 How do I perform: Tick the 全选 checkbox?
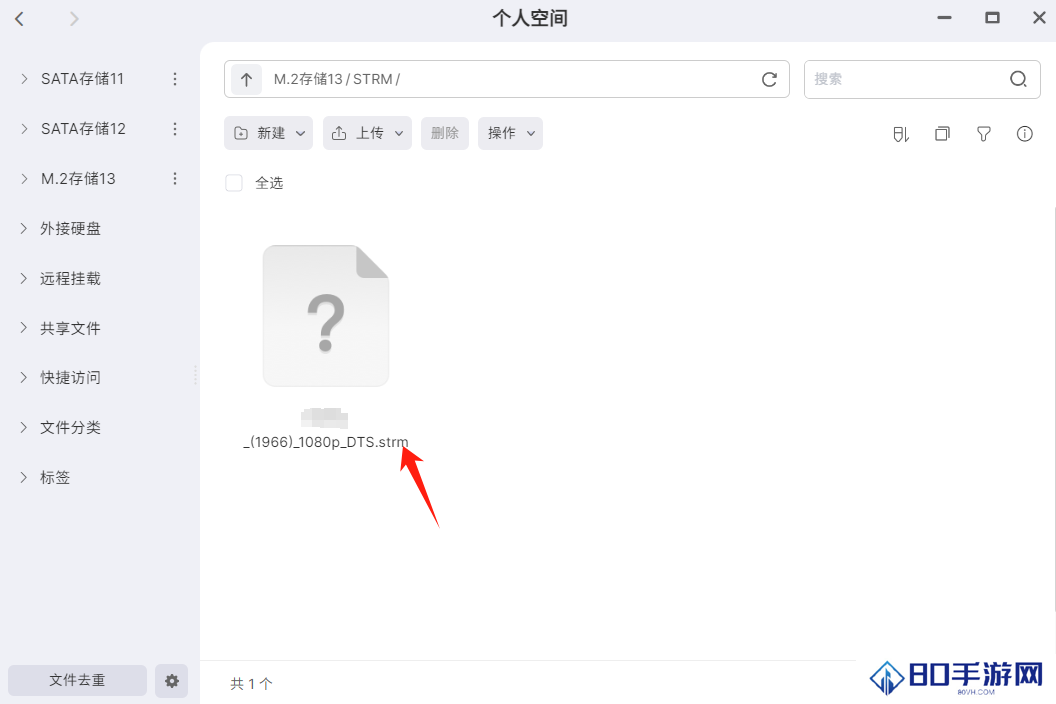[x=234, y=183]
